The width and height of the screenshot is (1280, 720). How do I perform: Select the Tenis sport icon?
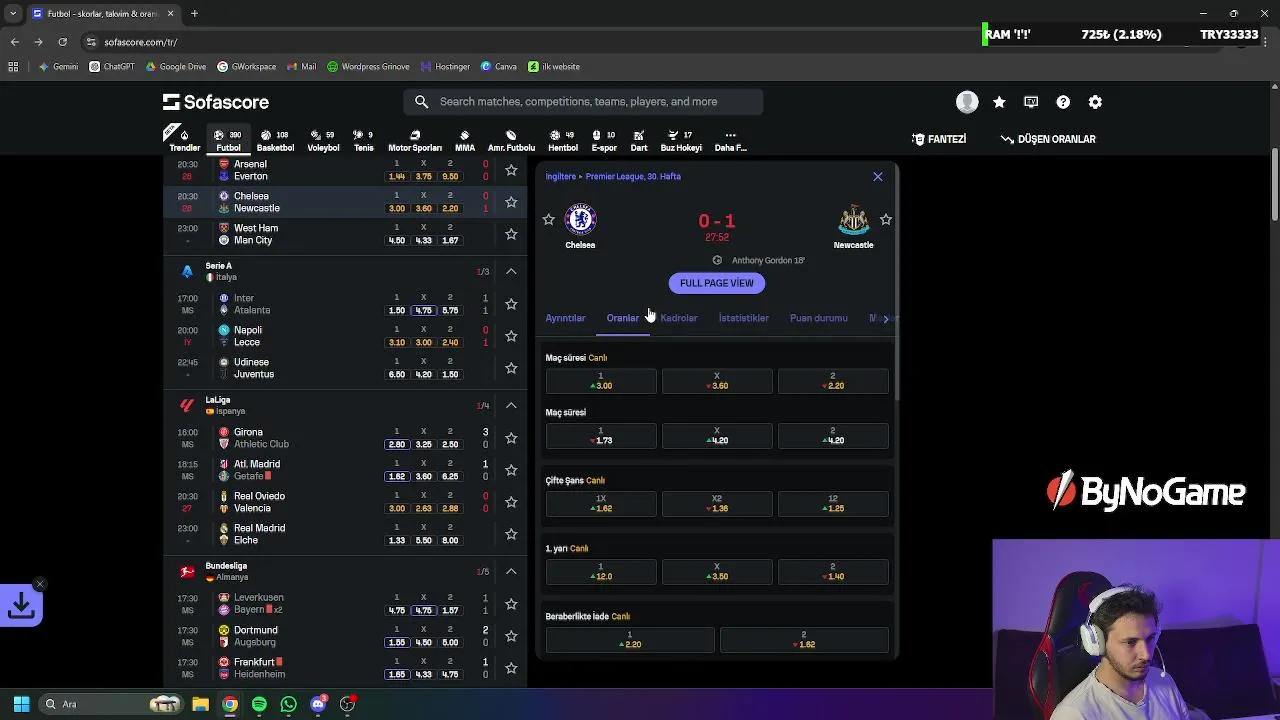coord(364,140)
